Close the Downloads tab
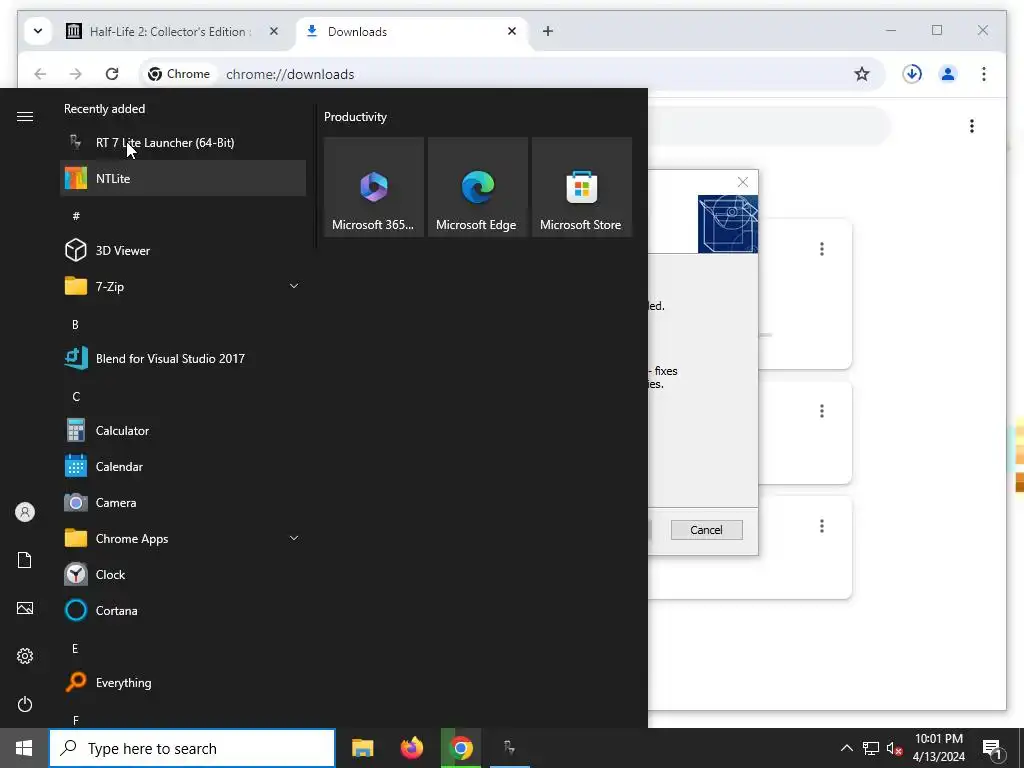This screenshot has width=1024, height=768. 512,31
